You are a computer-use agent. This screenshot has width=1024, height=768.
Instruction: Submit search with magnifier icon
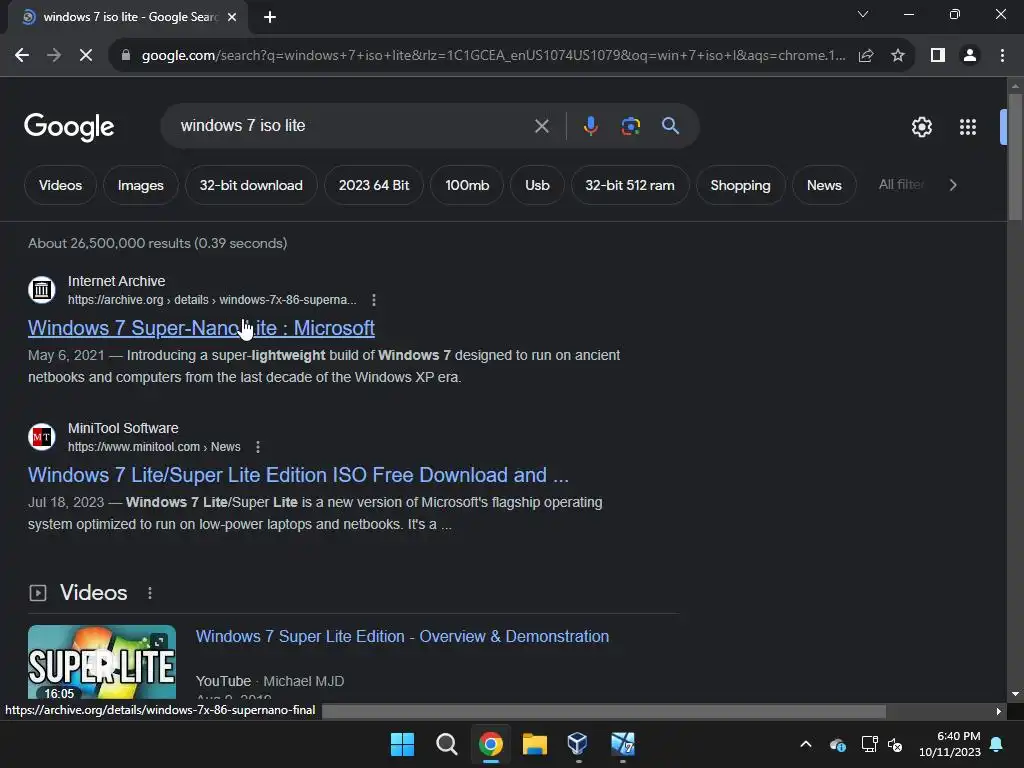tap(670, 126)
